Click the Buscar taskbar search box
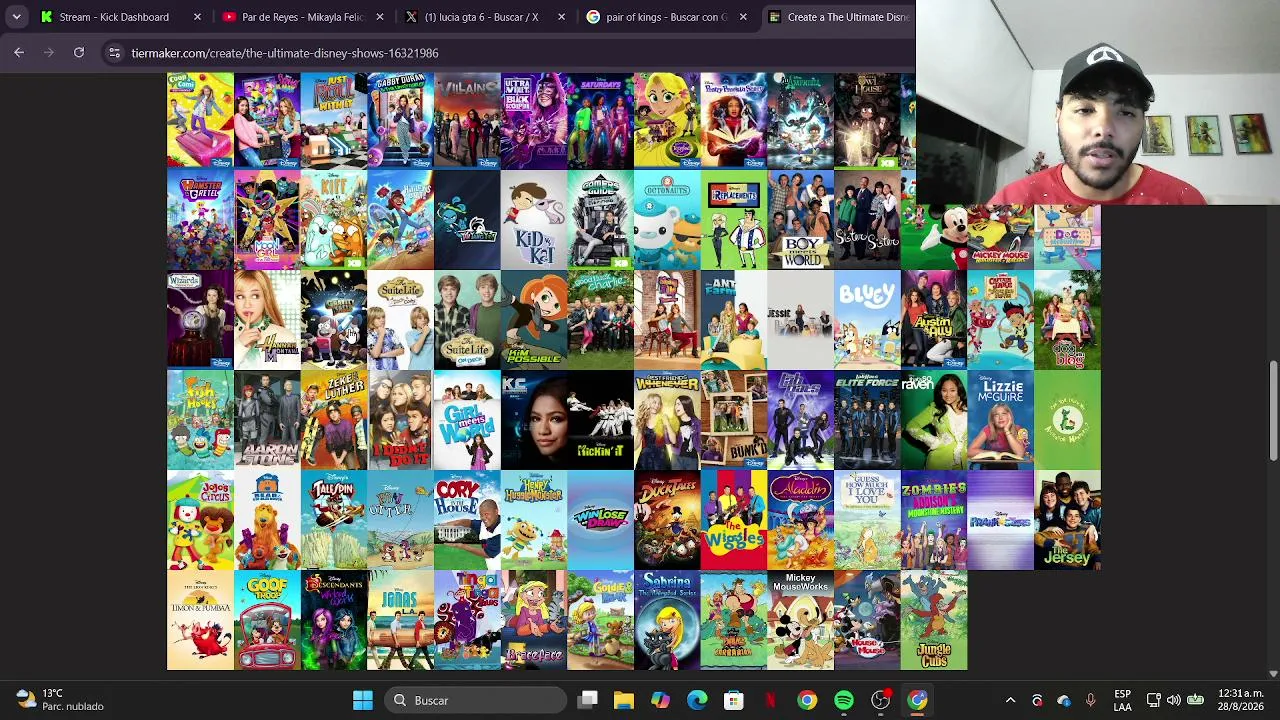 coord(476,700)
